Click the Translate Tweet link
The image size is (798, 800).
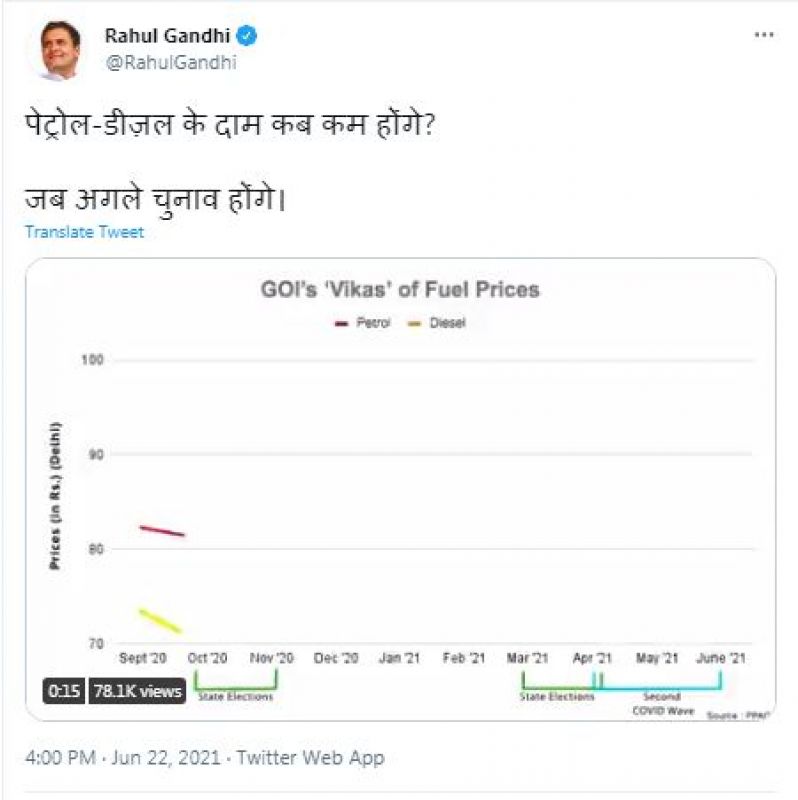pos(84,232)
